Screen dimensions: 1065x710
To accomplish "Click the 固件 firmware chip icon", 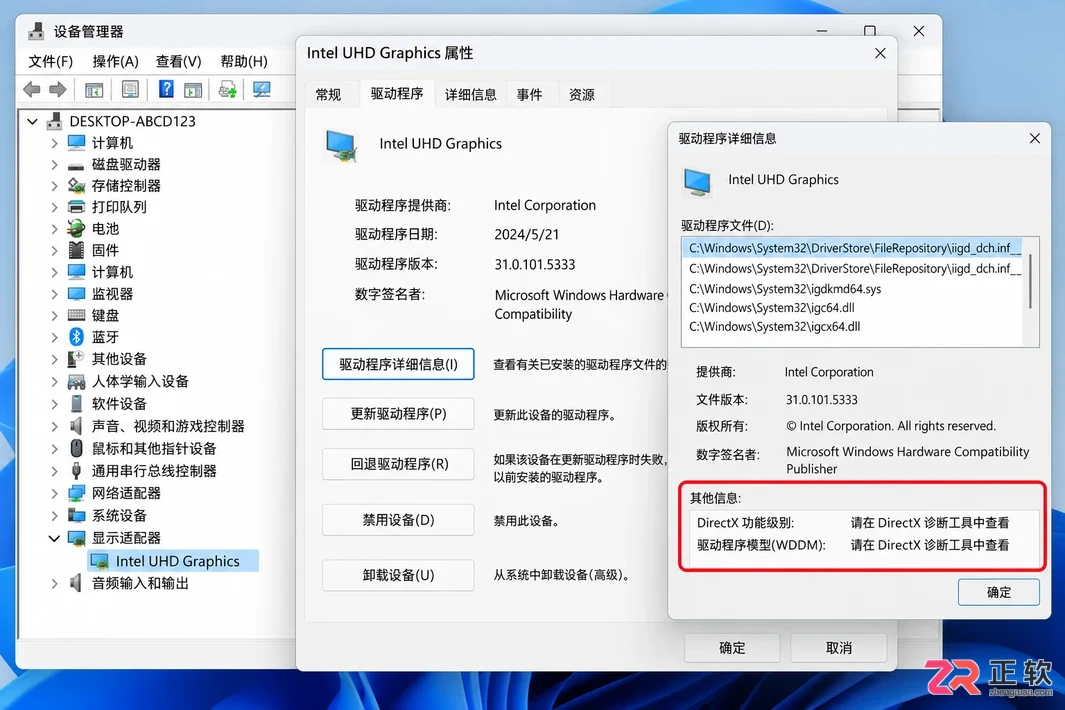I will pos(76,250).
